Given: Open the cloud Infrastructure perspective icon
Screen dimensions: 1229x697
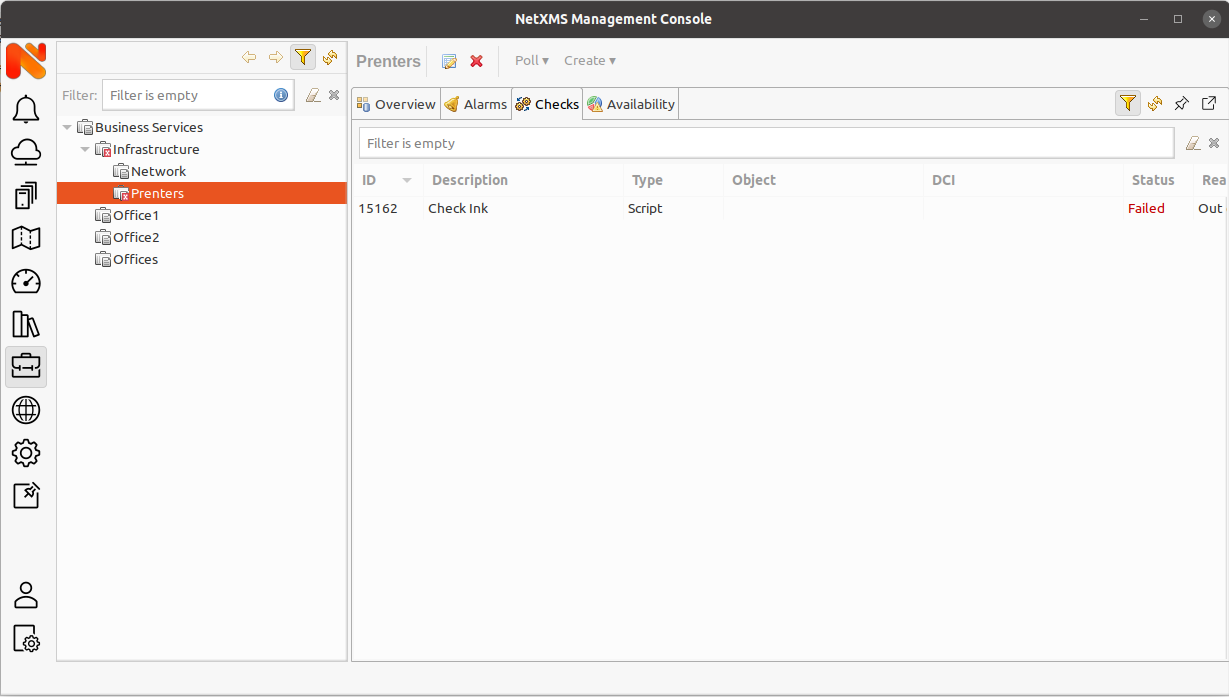Looking at the screenshot, I should [26, 152].
